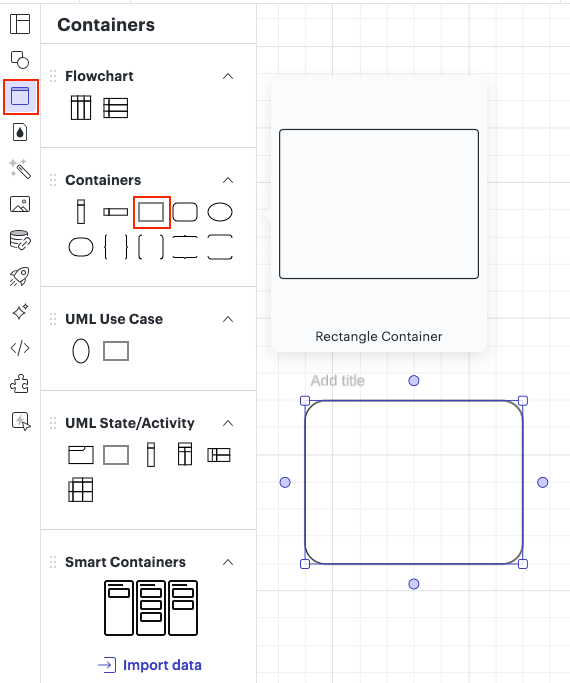Image resolution: width=570 pixels, height=683 pixels.
Task: Collapse the Flowchart section
Action: (228, 76)
